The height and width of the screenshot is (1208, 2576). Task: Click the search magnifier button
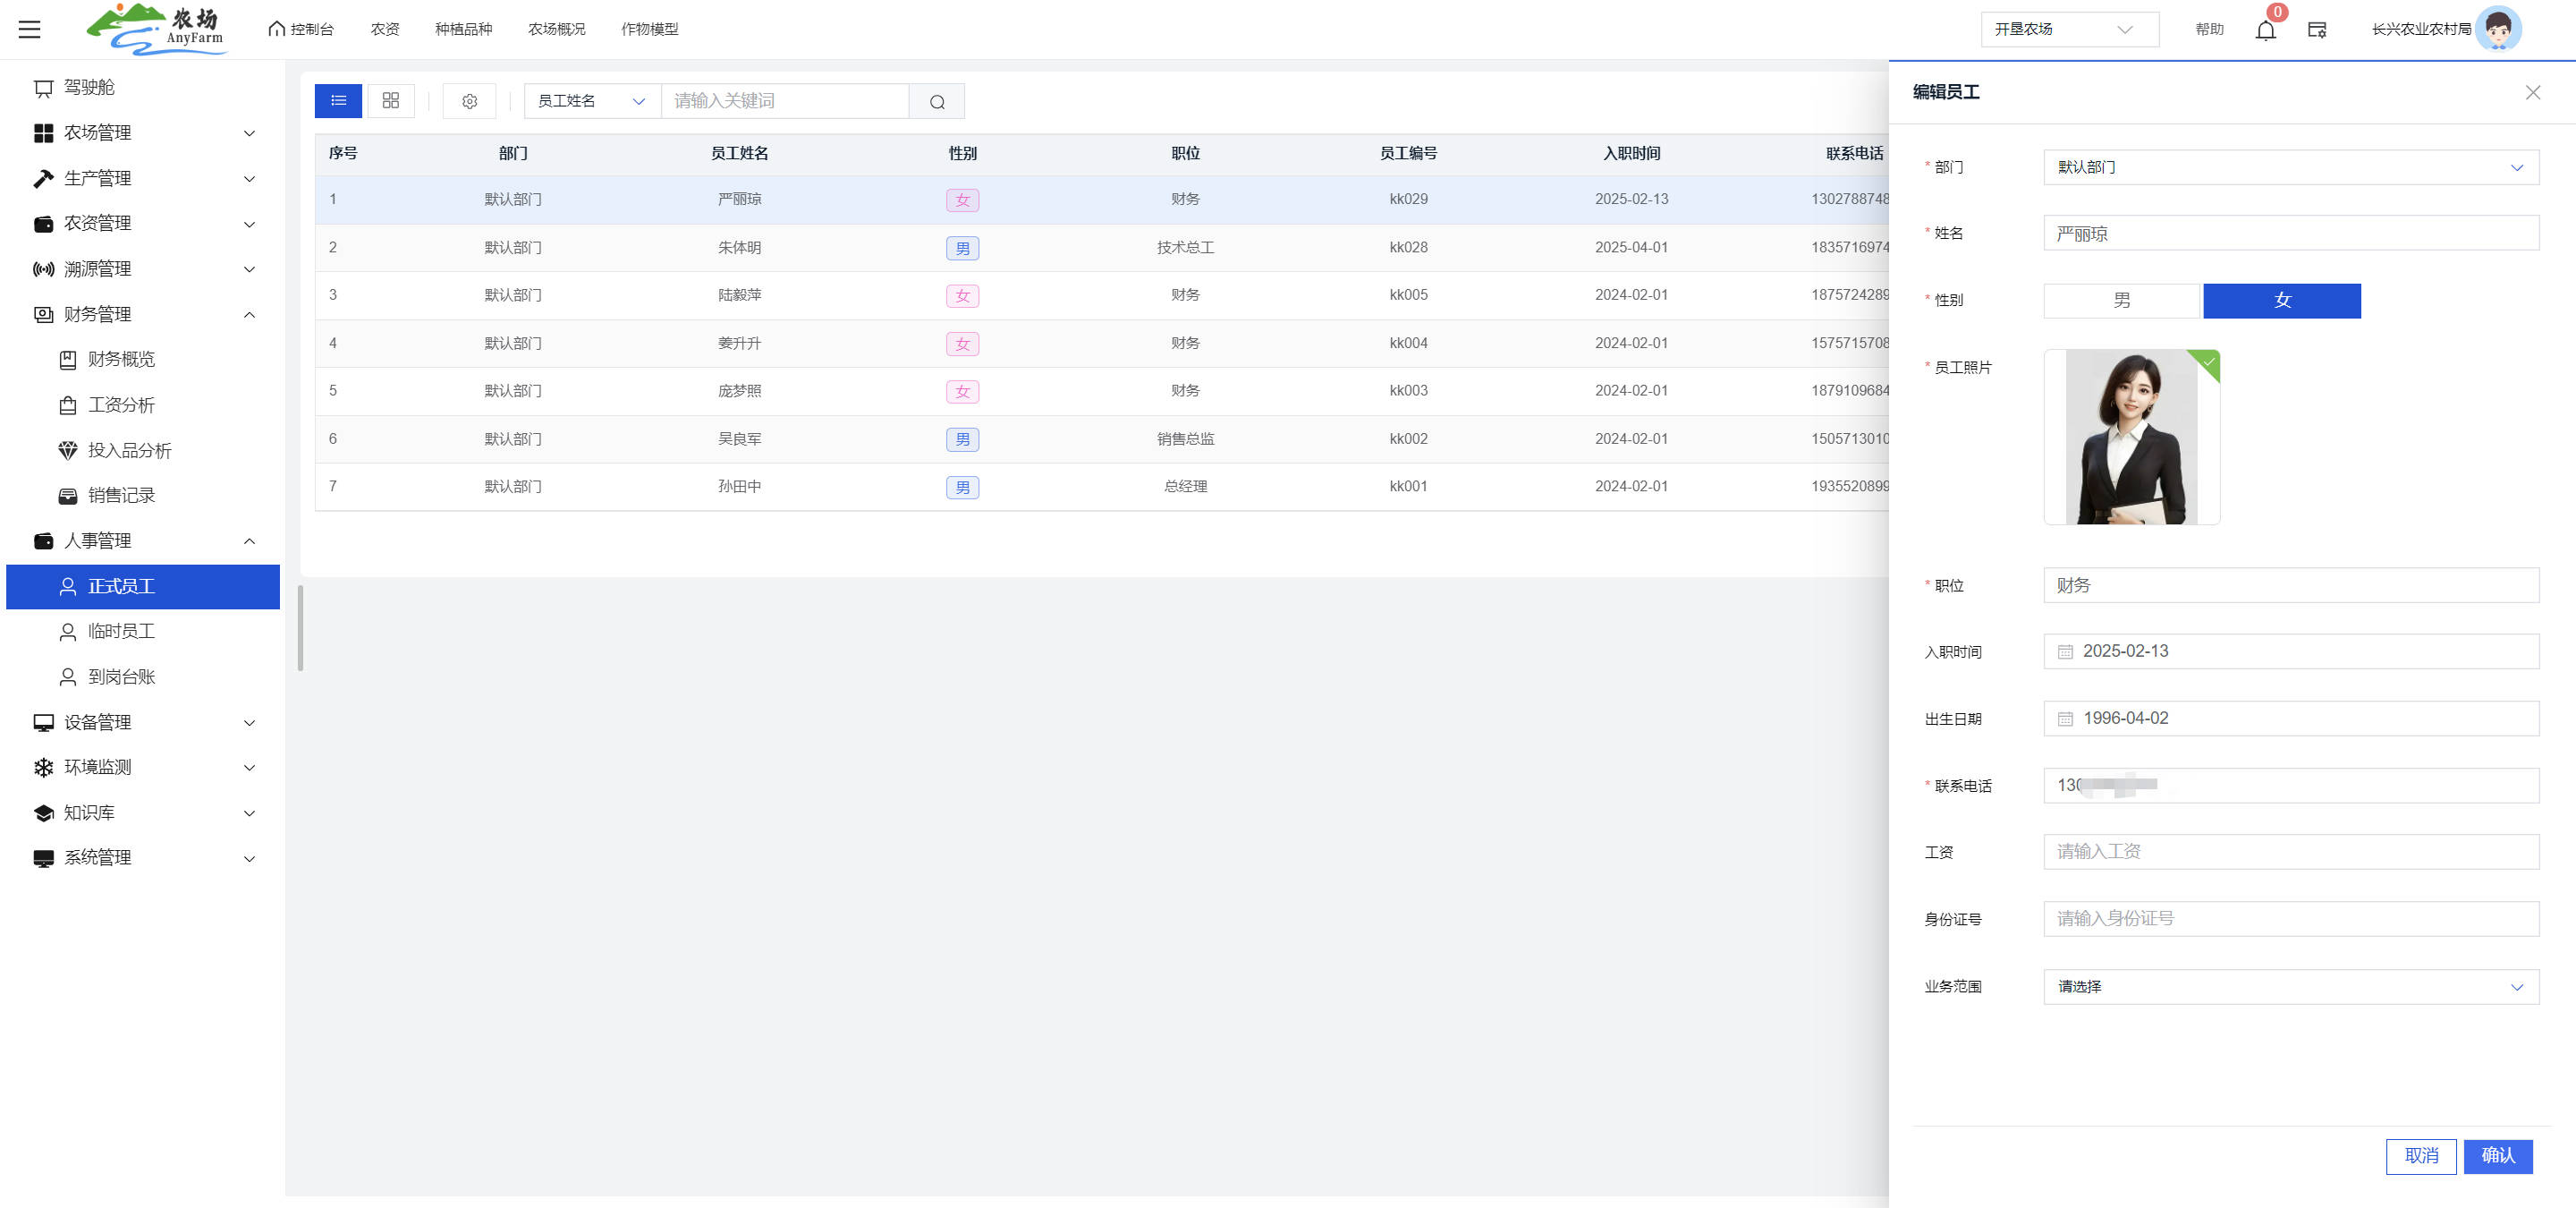click(936, 101)
